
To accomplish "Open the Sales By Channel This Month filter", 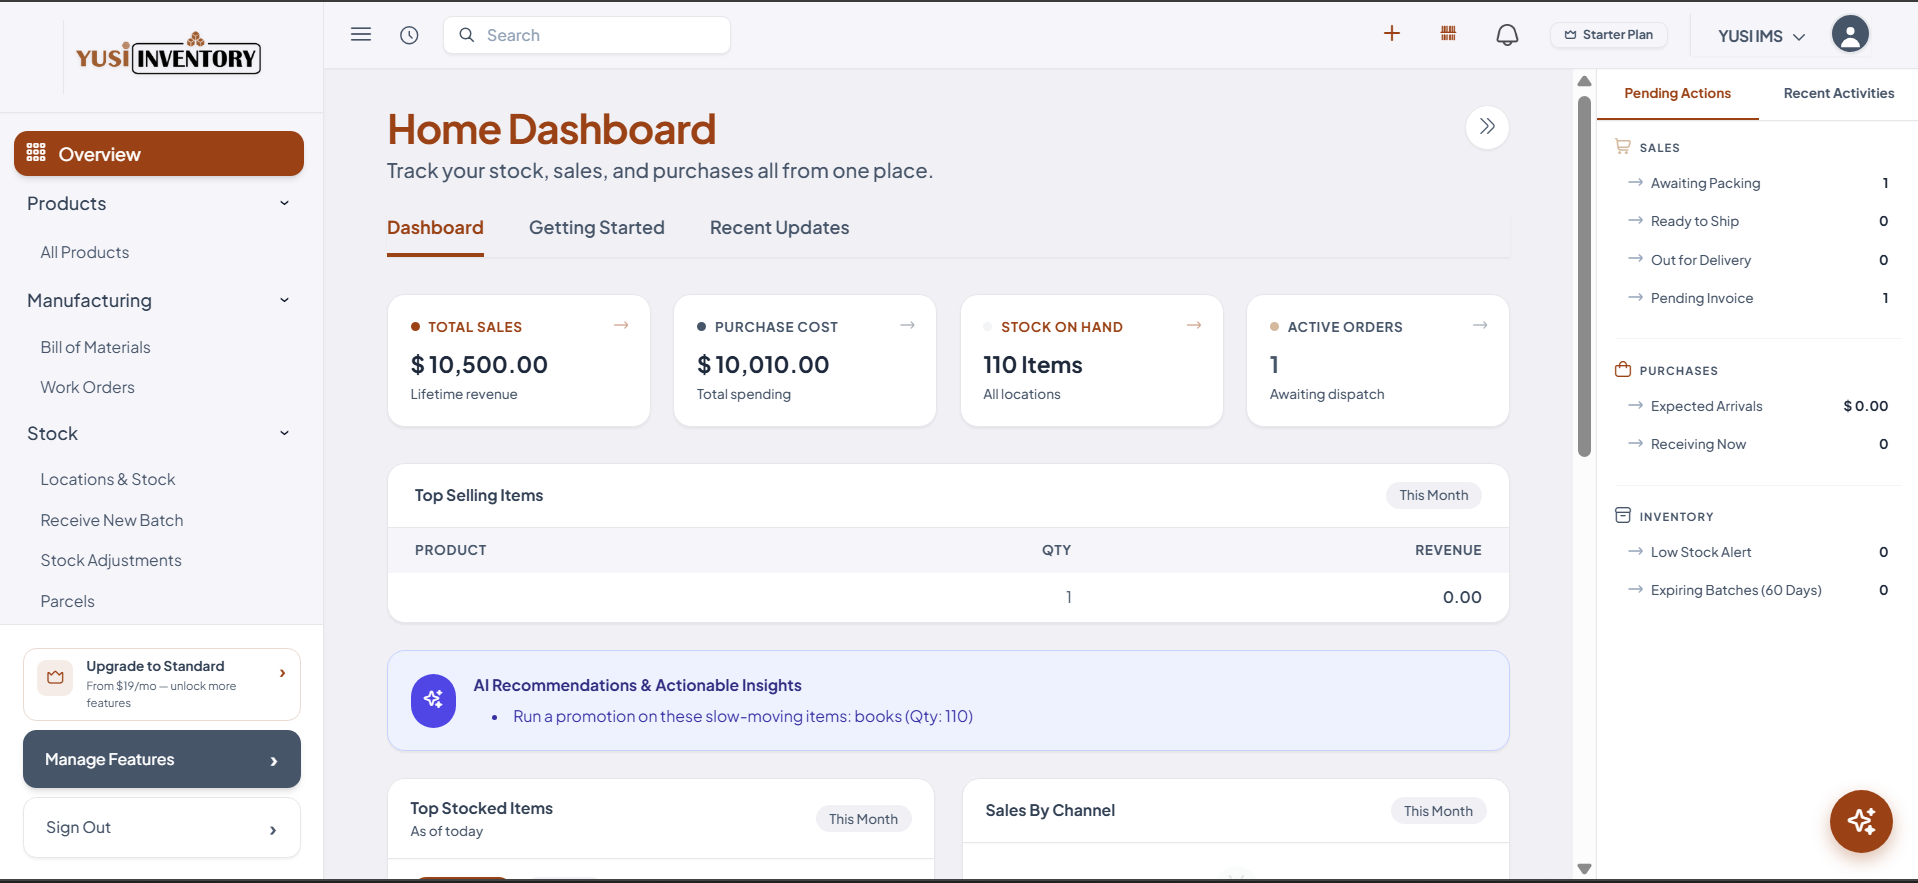I will pyautogui.click(x=1438, y=811).
